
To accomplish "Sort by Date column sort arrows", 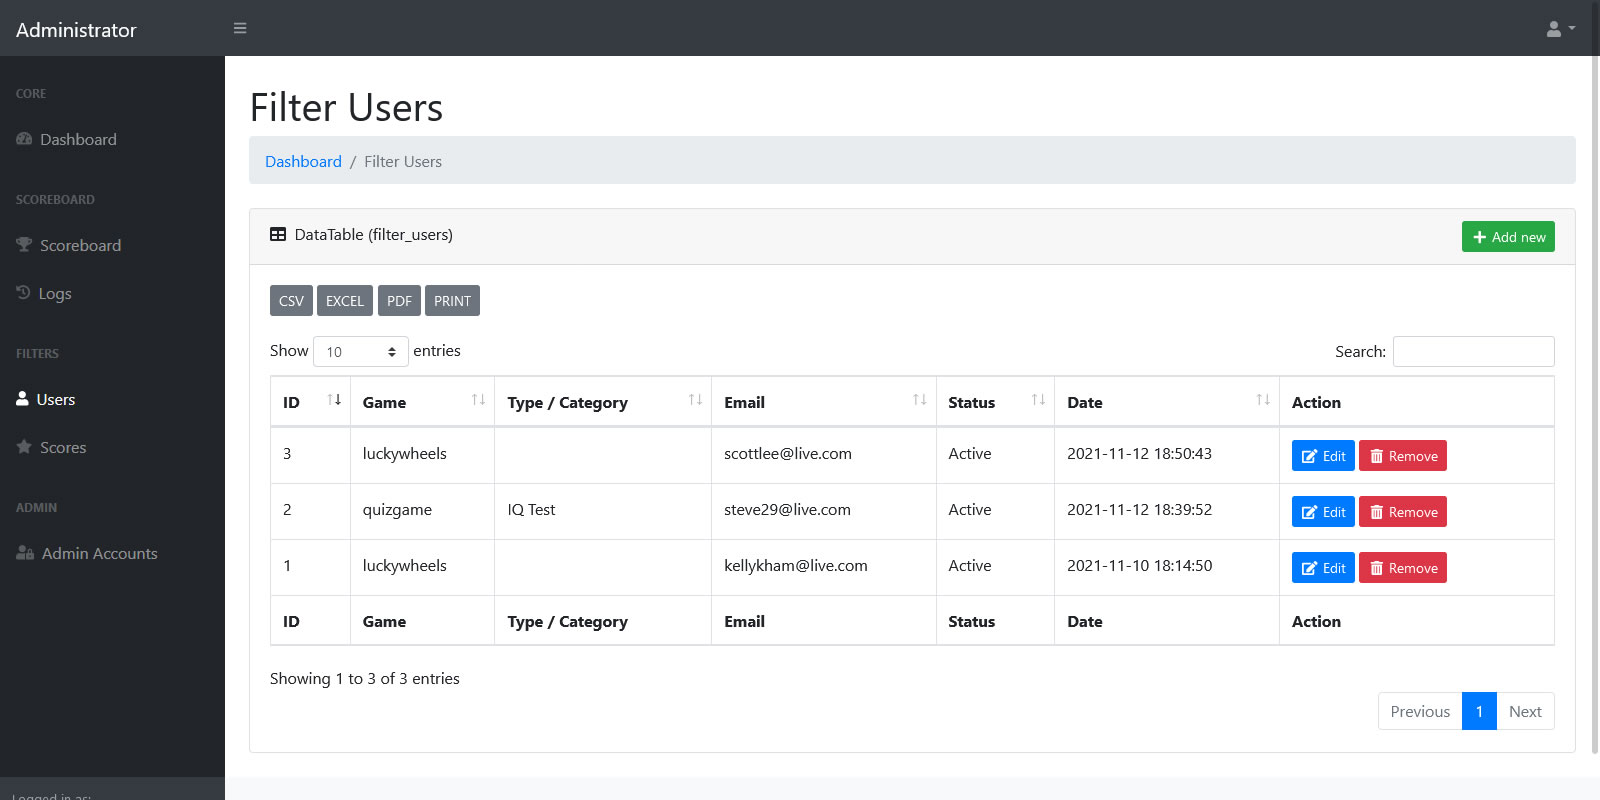I will (x=1263, y=401).
